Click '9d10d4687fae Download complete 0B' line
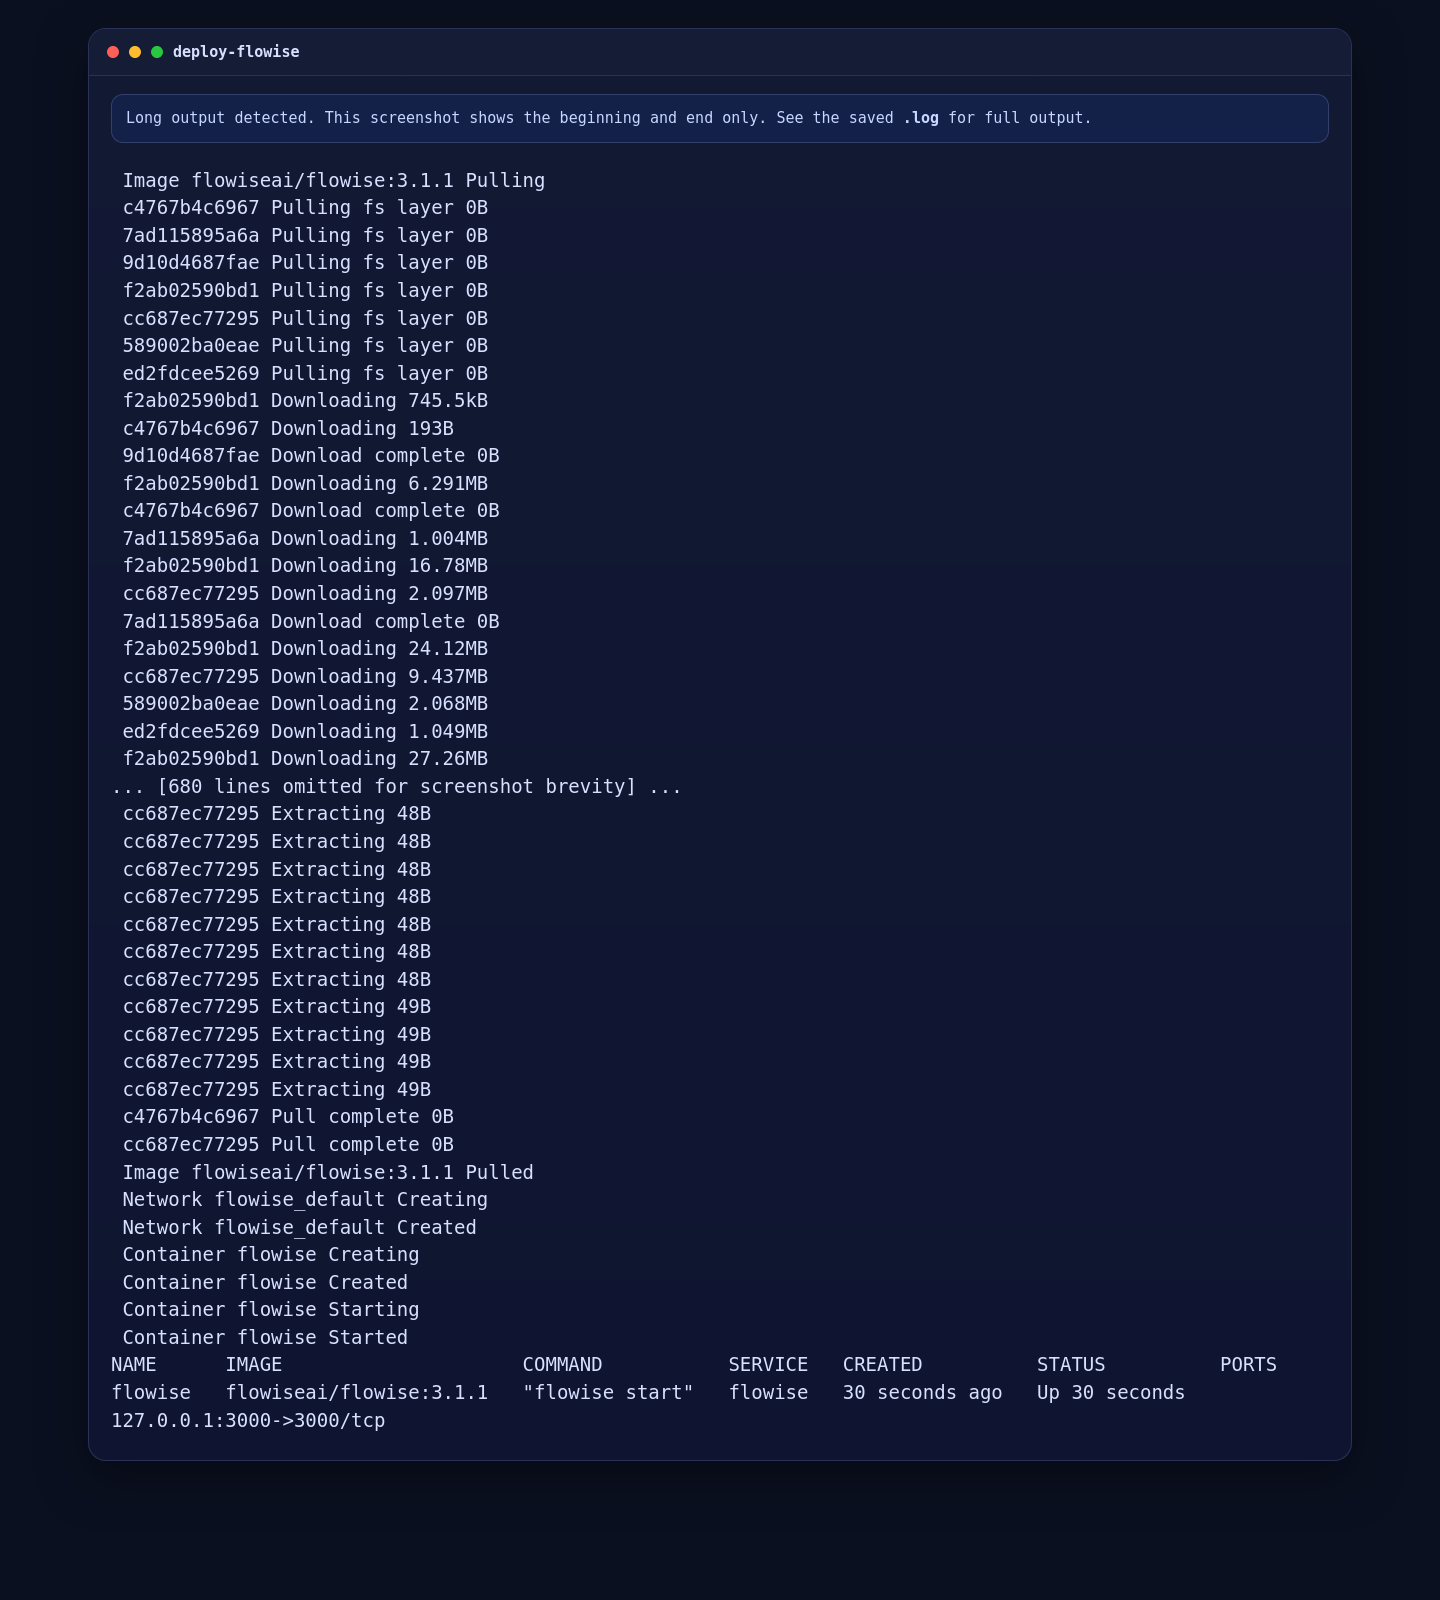 tap(311, 456)
